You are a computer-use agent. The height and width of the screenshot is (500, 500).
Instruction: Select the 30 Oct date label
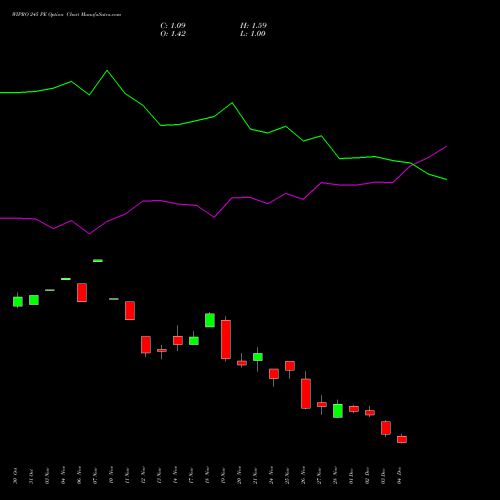[x=15, y=476]
